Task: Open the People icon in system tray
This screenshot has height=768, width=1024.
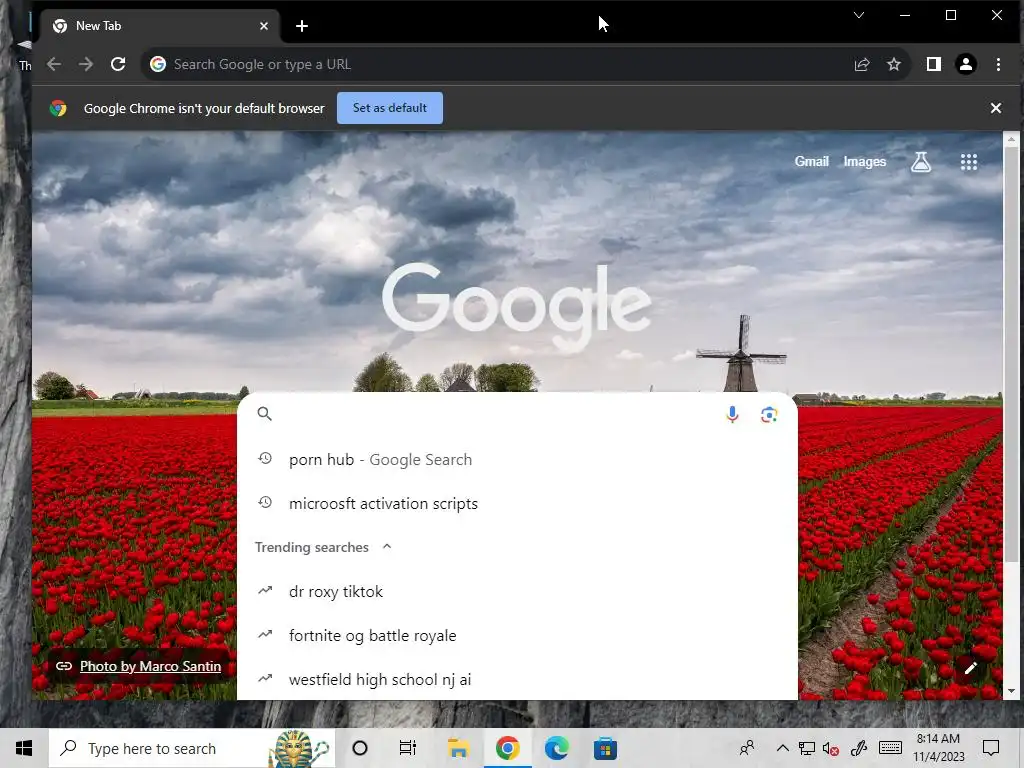Action: click(x=747, y=748)
